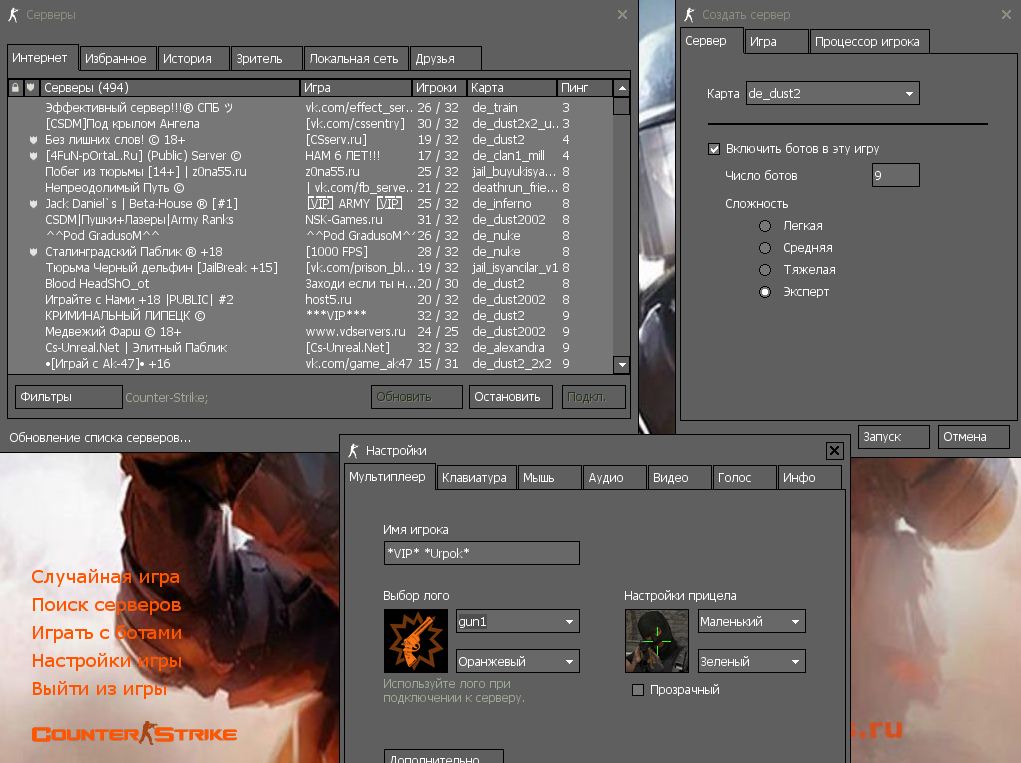1021x763 pixels.
Task: Click the 'Серверы (494)' column header
Action: [170, 87]
